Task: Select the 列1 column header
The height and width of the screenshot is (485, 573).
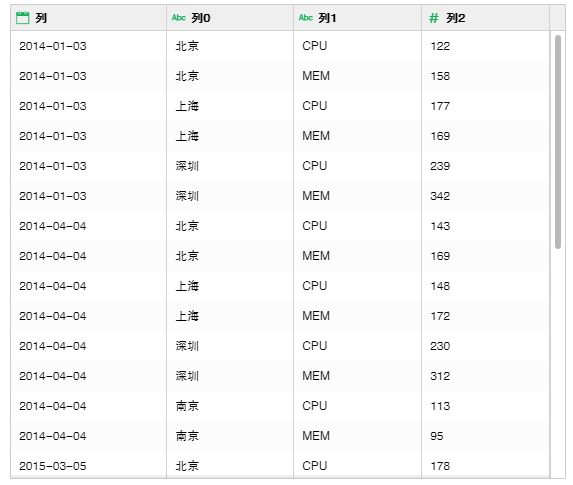Action: pos(357,18)
